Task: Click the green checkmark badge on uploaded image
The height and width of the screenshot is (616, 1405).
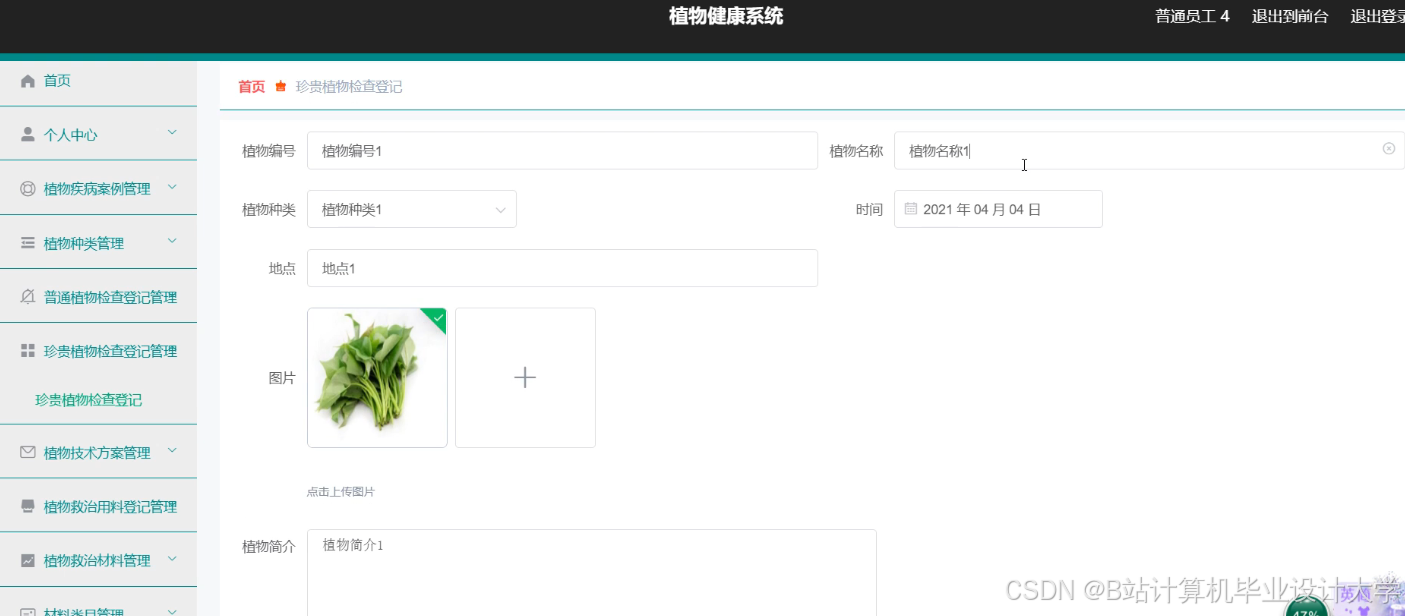Action: click(x=436, y=318)
